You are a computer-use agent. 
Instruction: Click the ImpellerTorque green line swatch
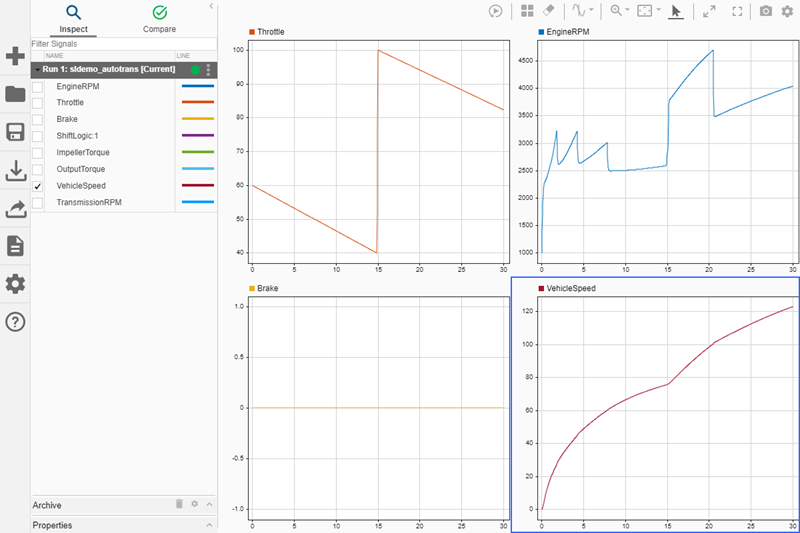198,152
